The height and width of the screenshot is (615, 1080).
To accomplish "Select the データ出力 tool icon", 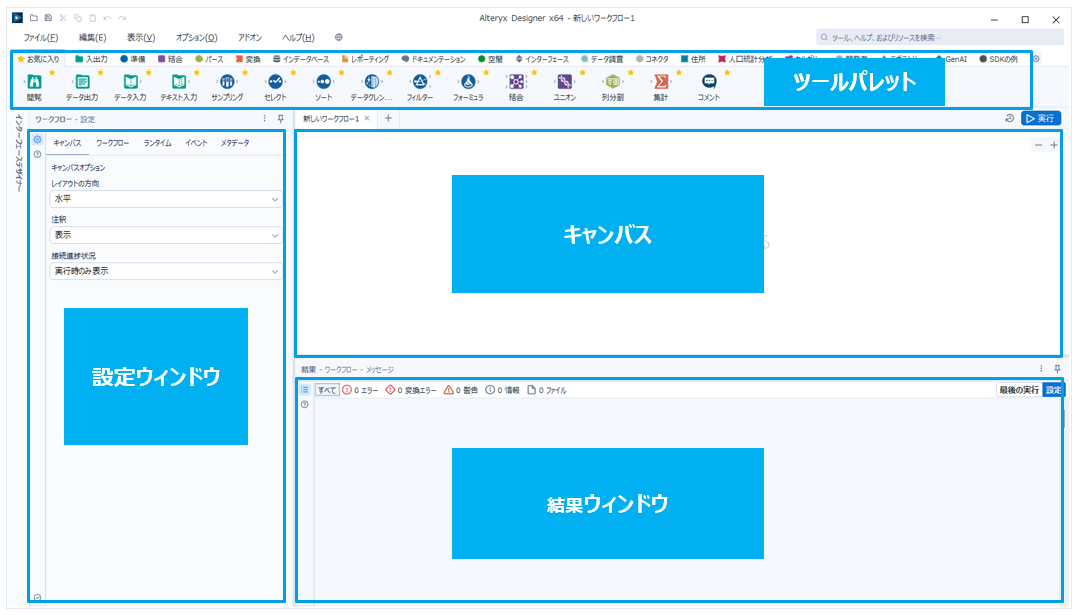I will point(82,82).
